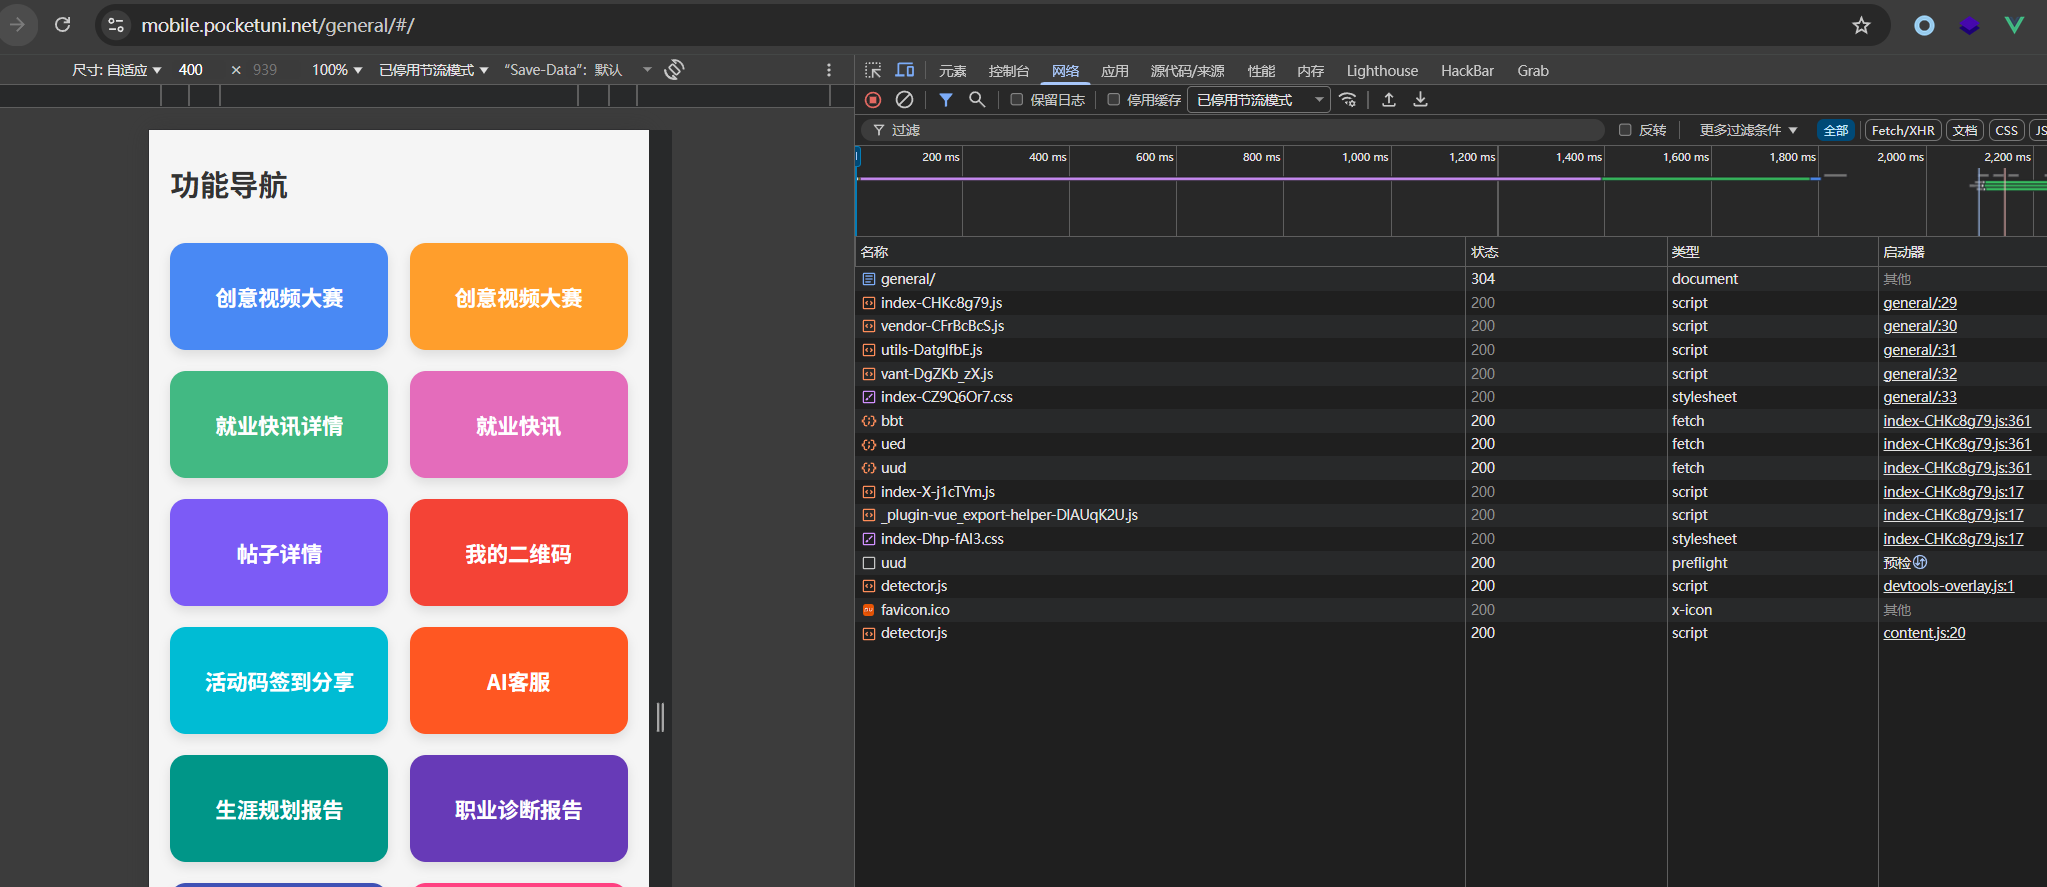Viewport: 2047px width, 887px height.
Task: Enable the 停用缓存 checkbox
Action: [1113, 100]
